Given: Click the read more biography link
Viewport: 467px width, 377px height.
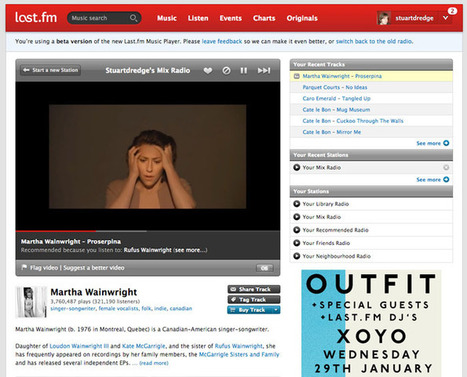Looking at the screenshot, I should click(x=154, y=363).
